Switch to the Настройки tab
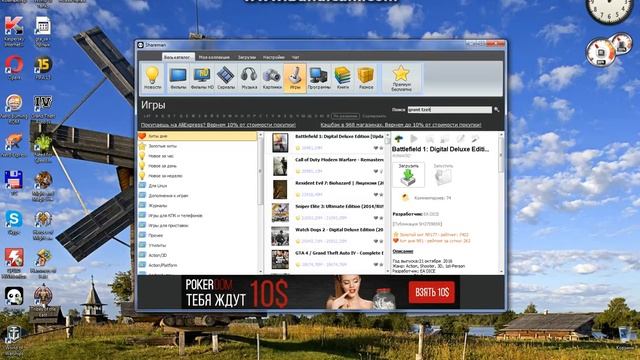Screen dimensions: 640x360 [274, 57]
